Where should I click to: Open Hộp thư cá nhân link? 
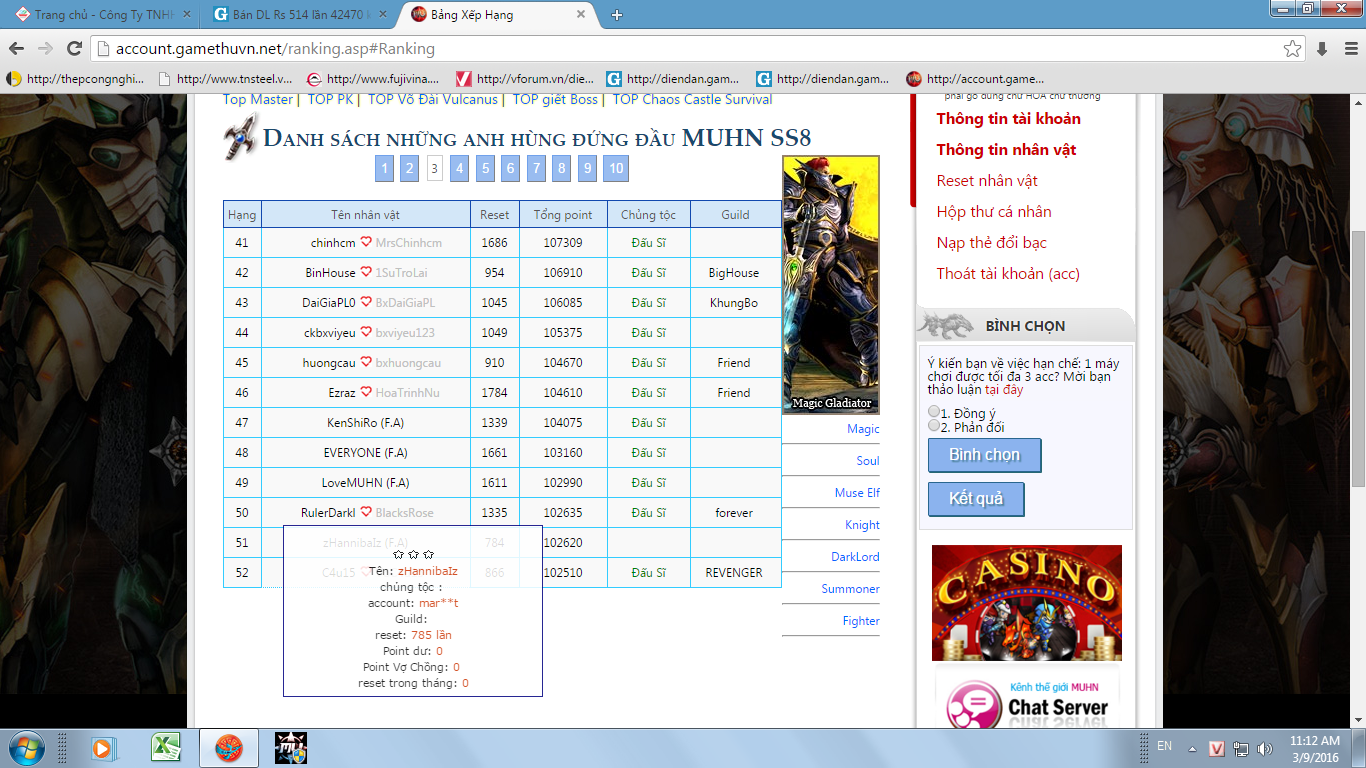[x=994, y=212]
